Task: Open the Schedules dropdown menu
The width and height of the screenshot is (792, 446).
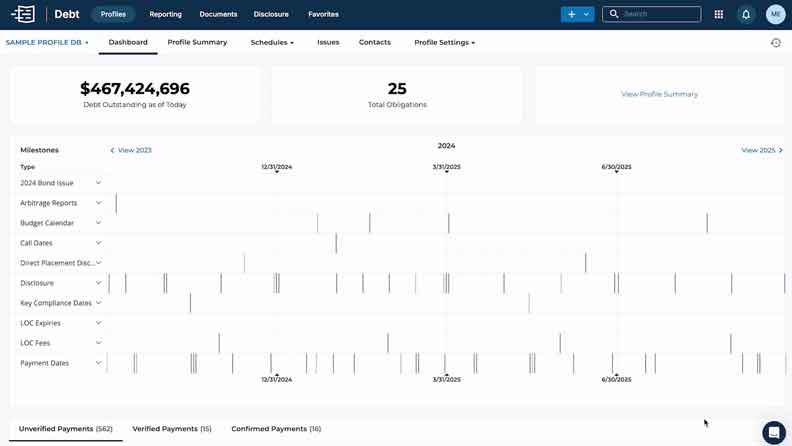Action: 272,43
